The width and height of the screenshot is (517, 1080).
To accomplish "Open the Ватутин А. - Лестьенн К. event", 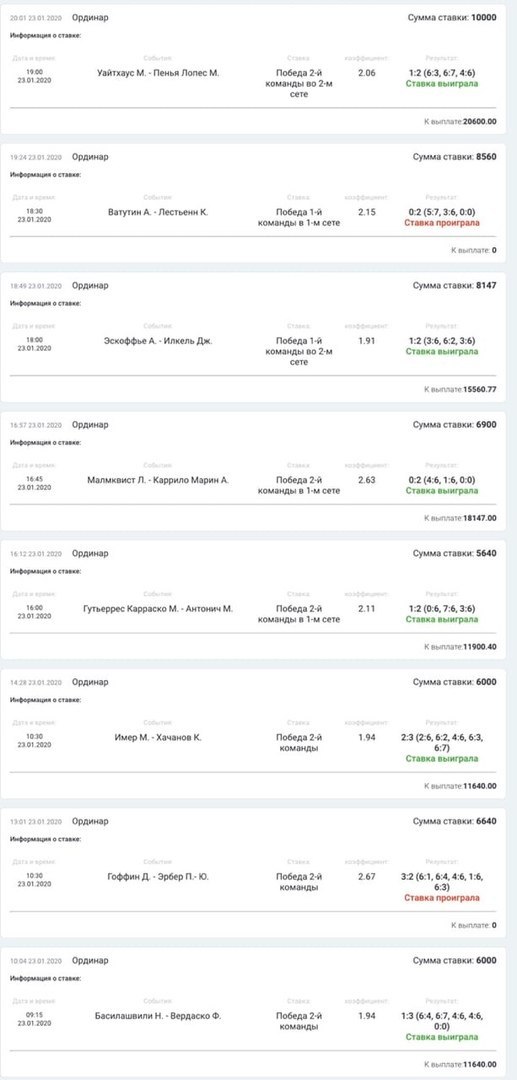I will pos(158,211).
